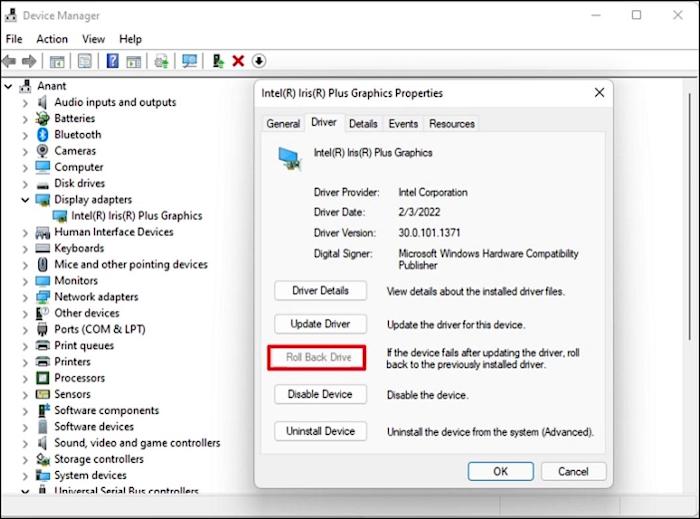This screenshot has width=700, height=519.
Task: Click the Help toolbar icon
Action: (x=112, y=62)
